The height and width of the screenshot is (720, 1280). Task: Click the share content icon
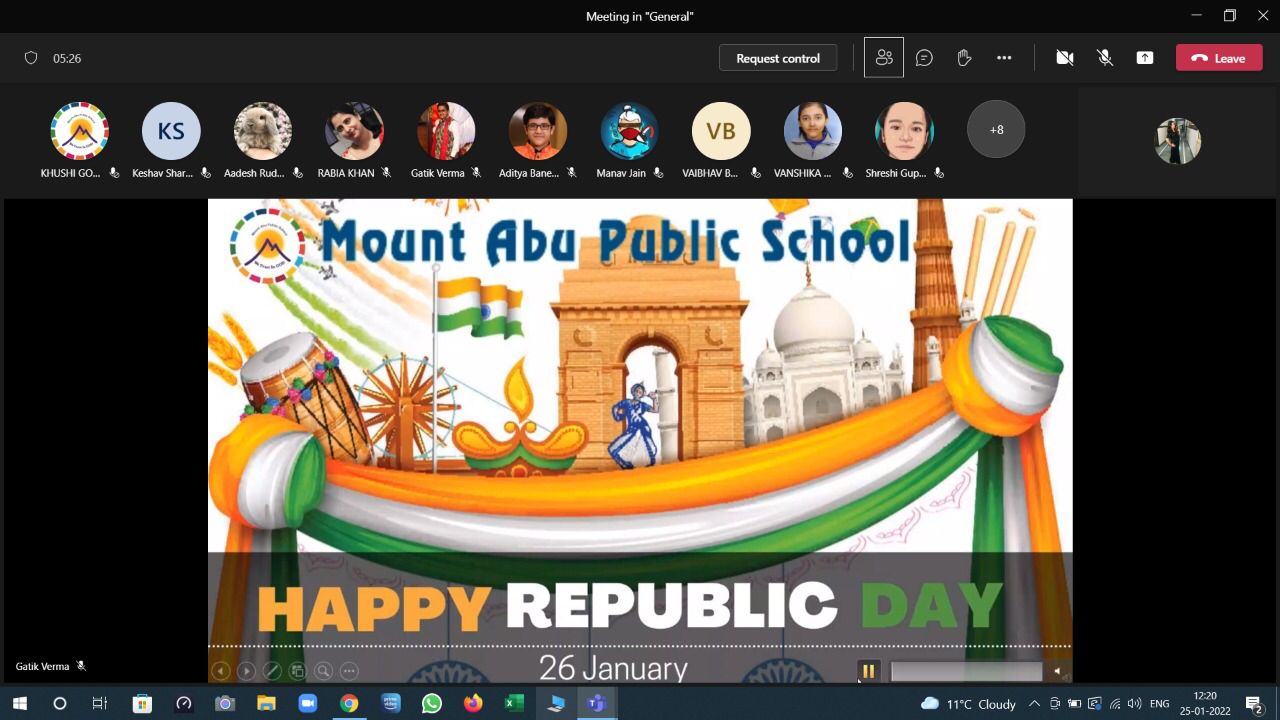[x=1145, y=58]
